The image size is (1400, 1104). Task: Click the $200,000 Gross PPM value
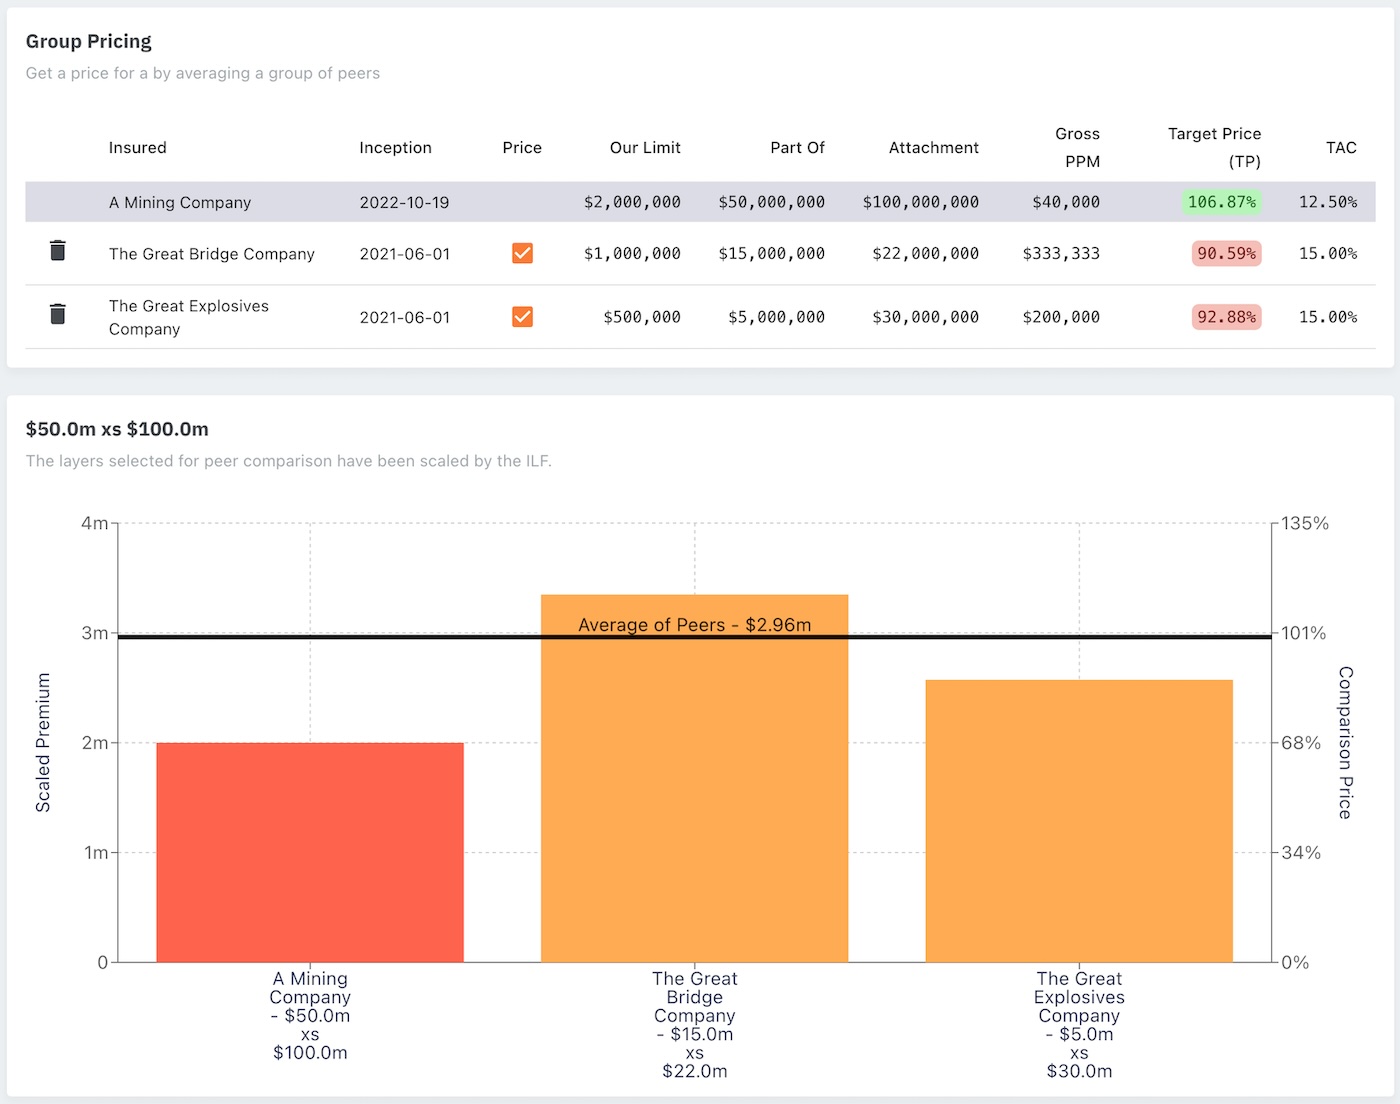pyautogui.click(x=1061, y=317)
